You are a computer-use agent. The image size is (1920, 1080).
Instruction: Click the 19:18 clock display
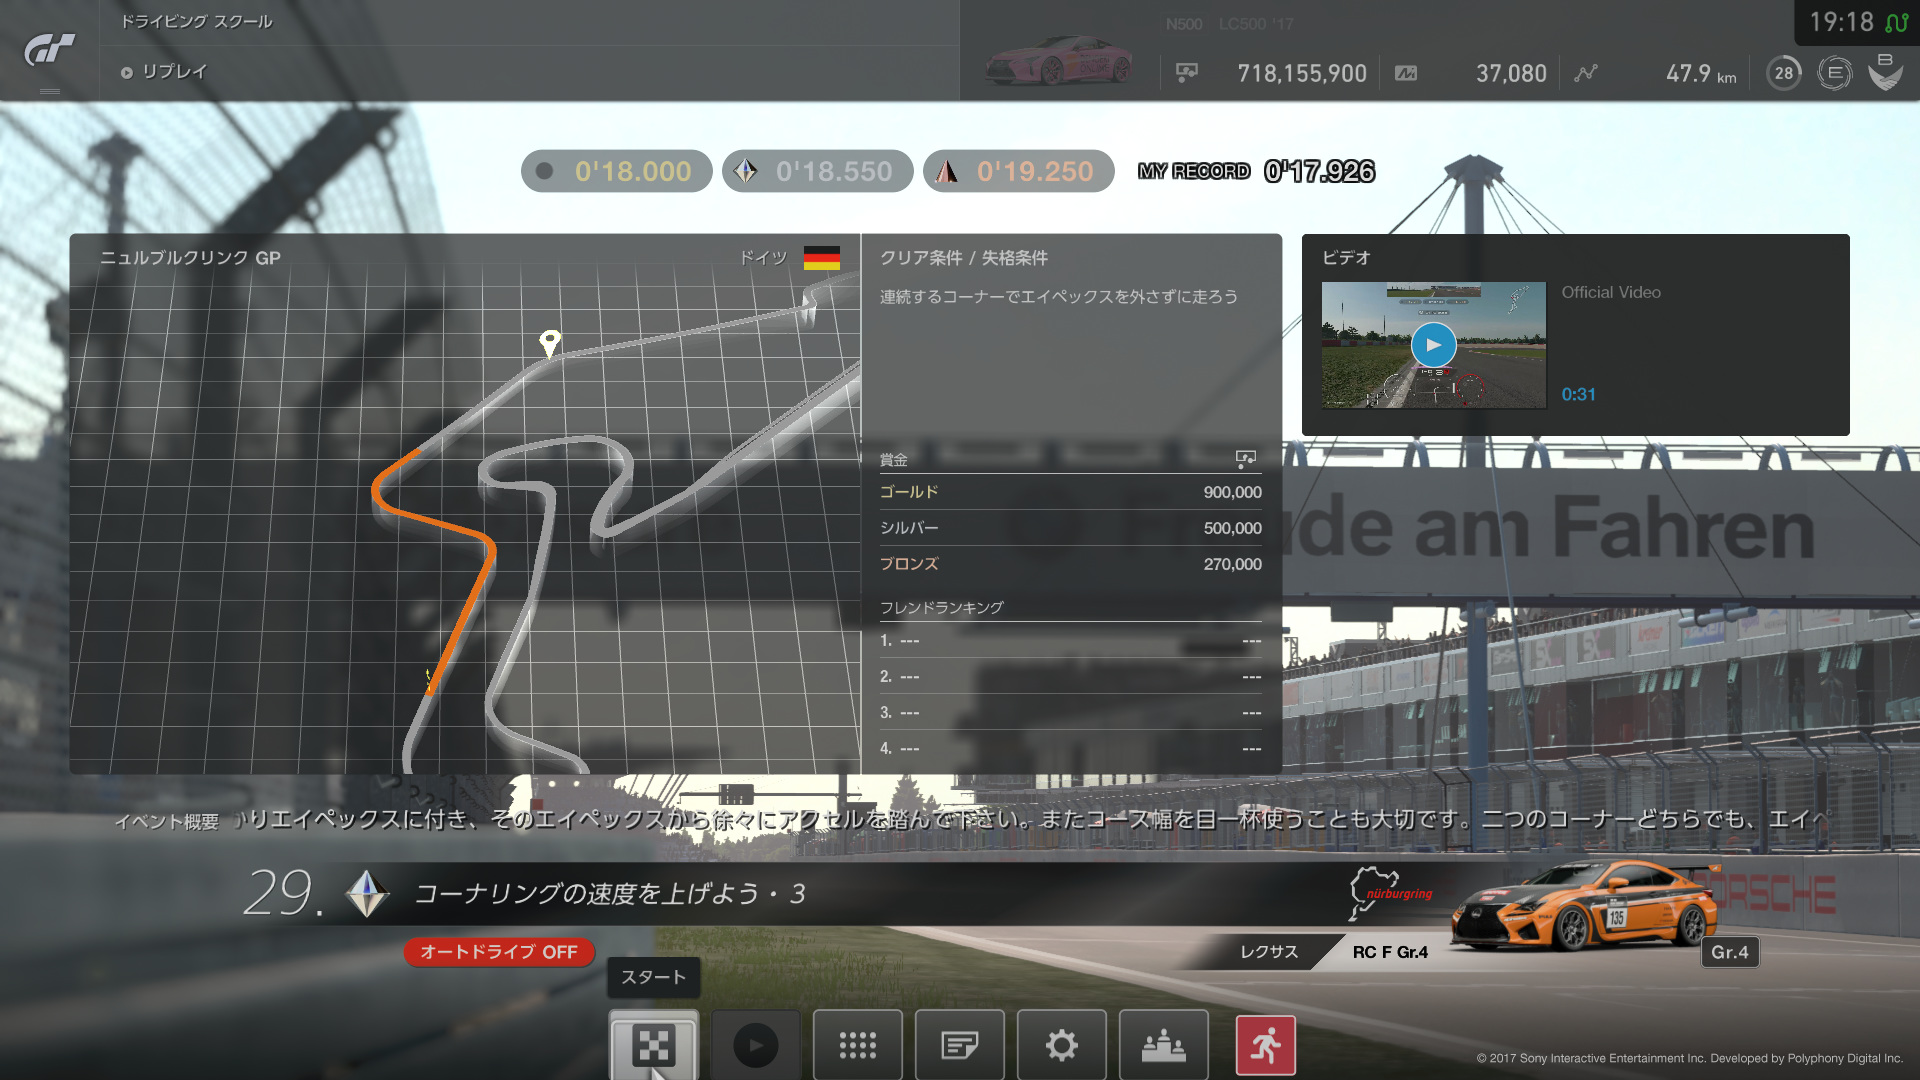coord(1841,22)
